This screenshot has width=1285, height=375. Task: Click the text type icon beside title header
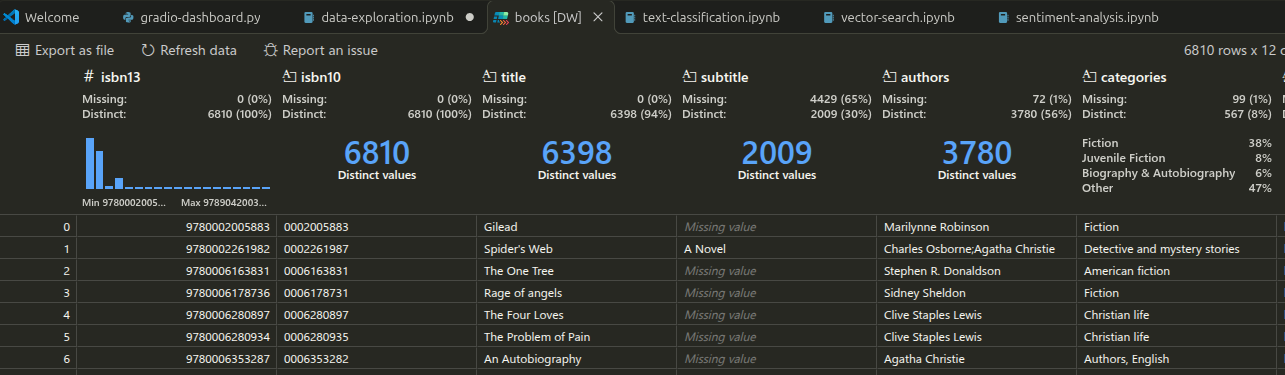tap(489, 77)
